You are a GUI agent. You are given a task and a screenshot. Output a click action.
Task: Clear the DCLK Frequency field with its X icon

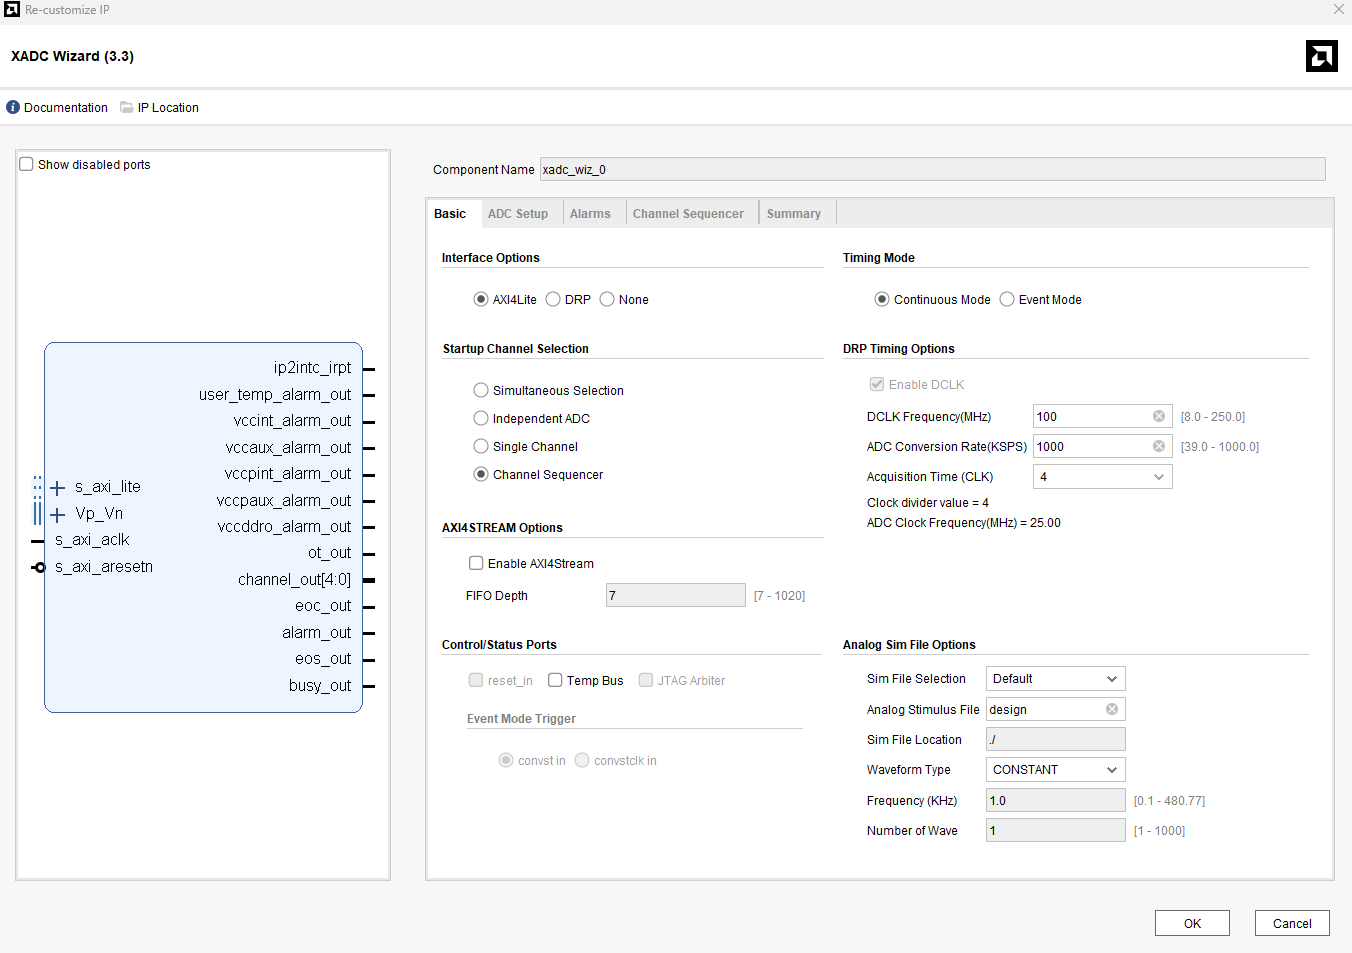(1159, 417)
